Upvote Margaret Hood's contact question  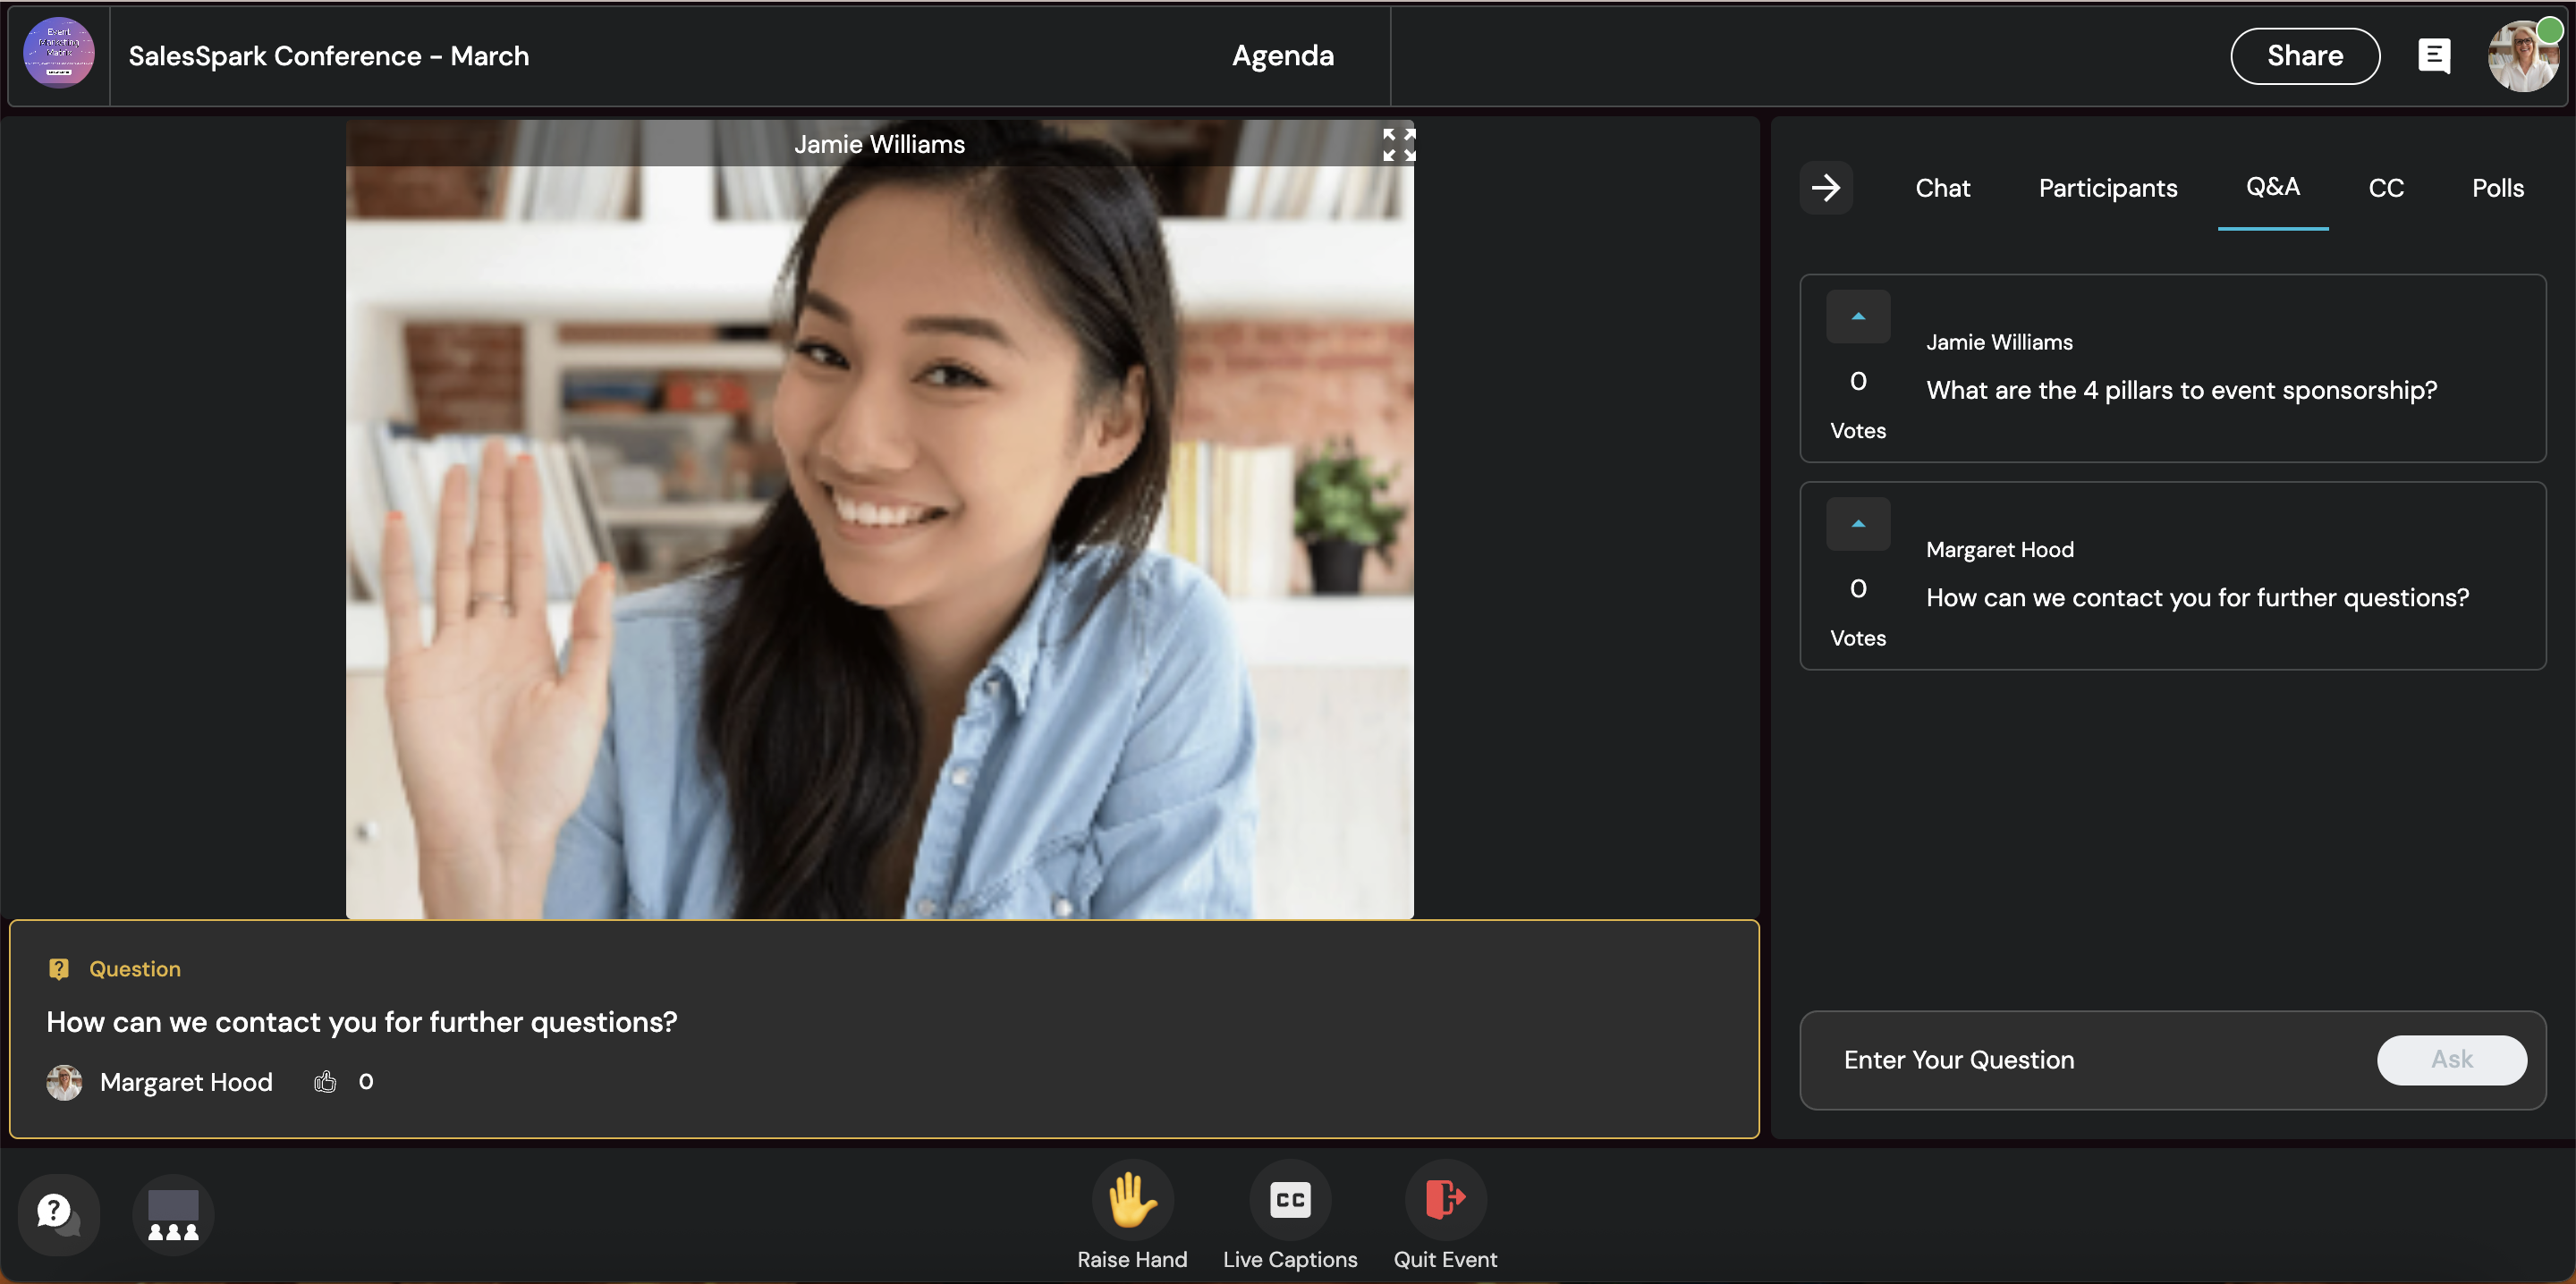click(1857, 524)
